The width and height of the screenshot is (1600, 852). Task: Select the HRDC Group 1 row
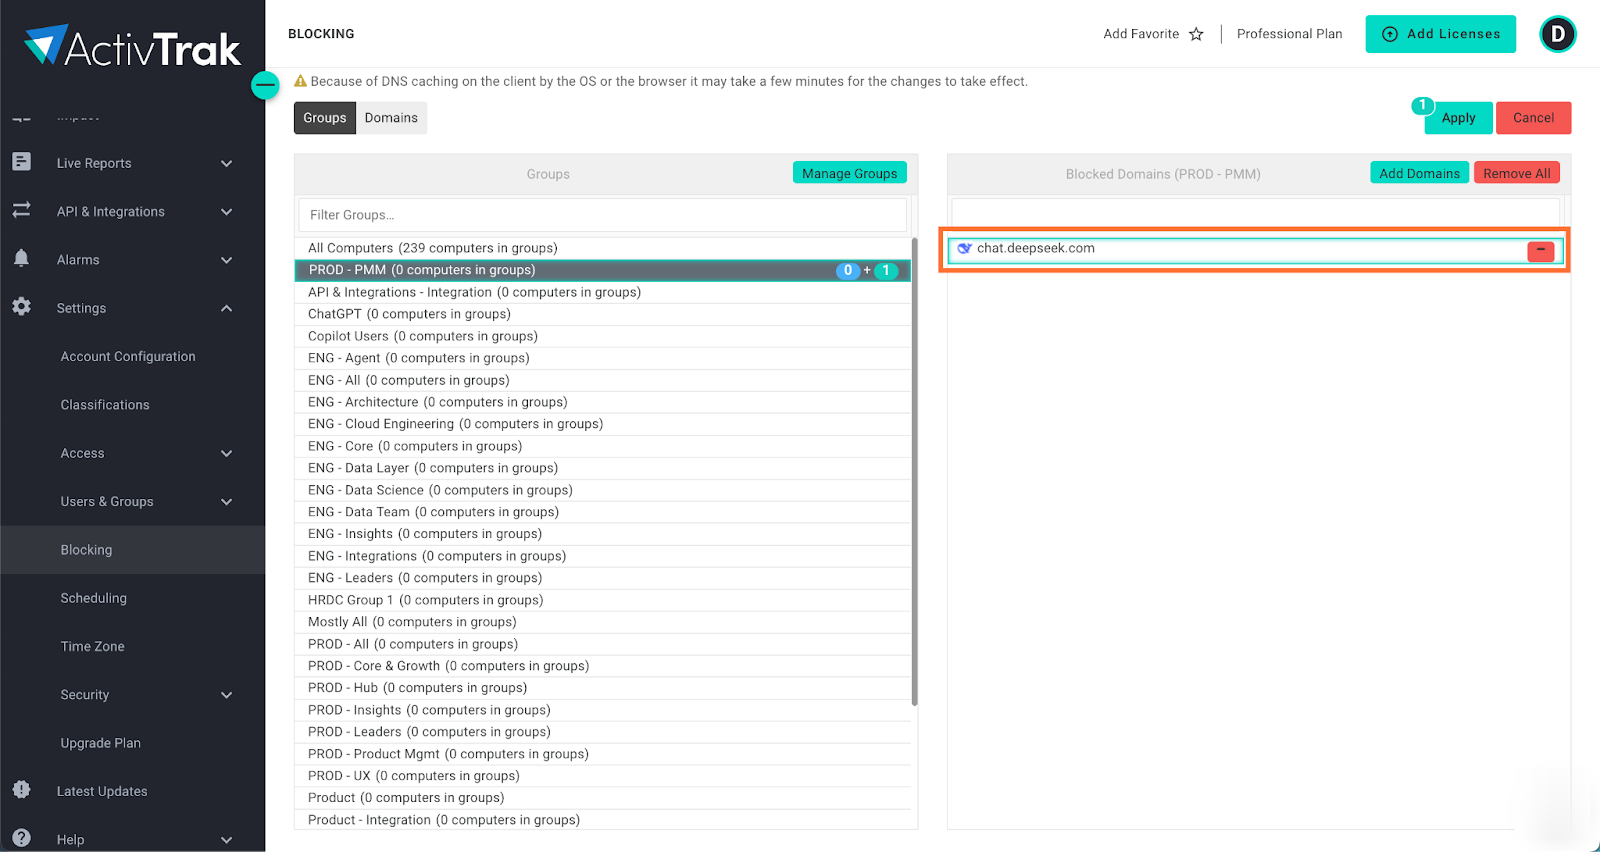tap(602, 600)
